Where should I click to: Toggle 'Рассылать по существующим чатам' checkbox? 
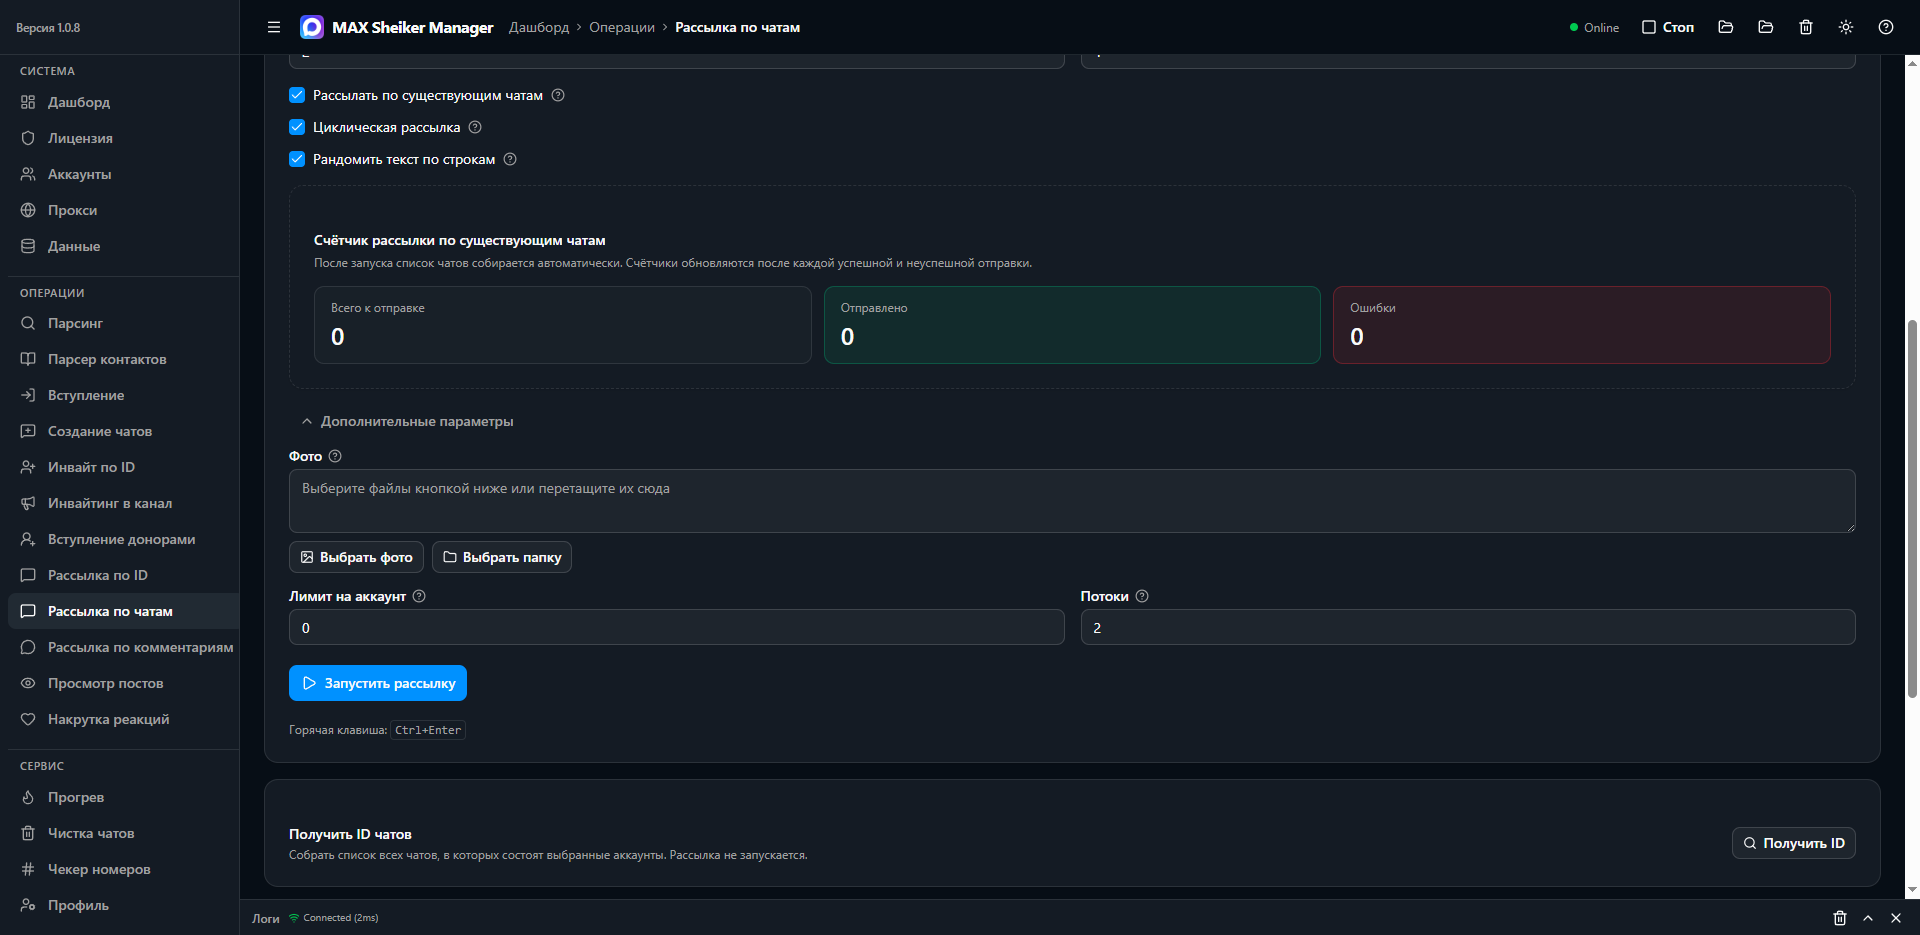(x=297, y=95)
